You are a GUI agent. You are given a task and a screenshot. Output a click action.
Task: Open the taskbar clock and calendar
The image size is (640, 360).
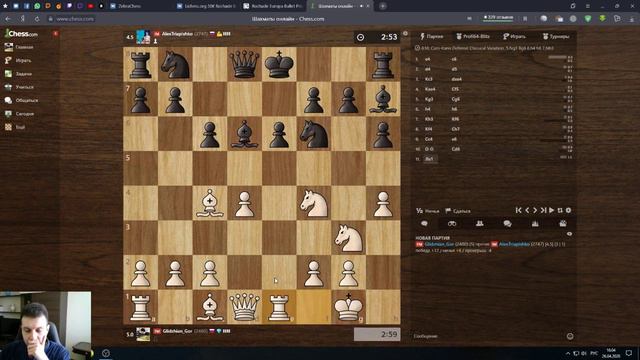click(611, 353)
